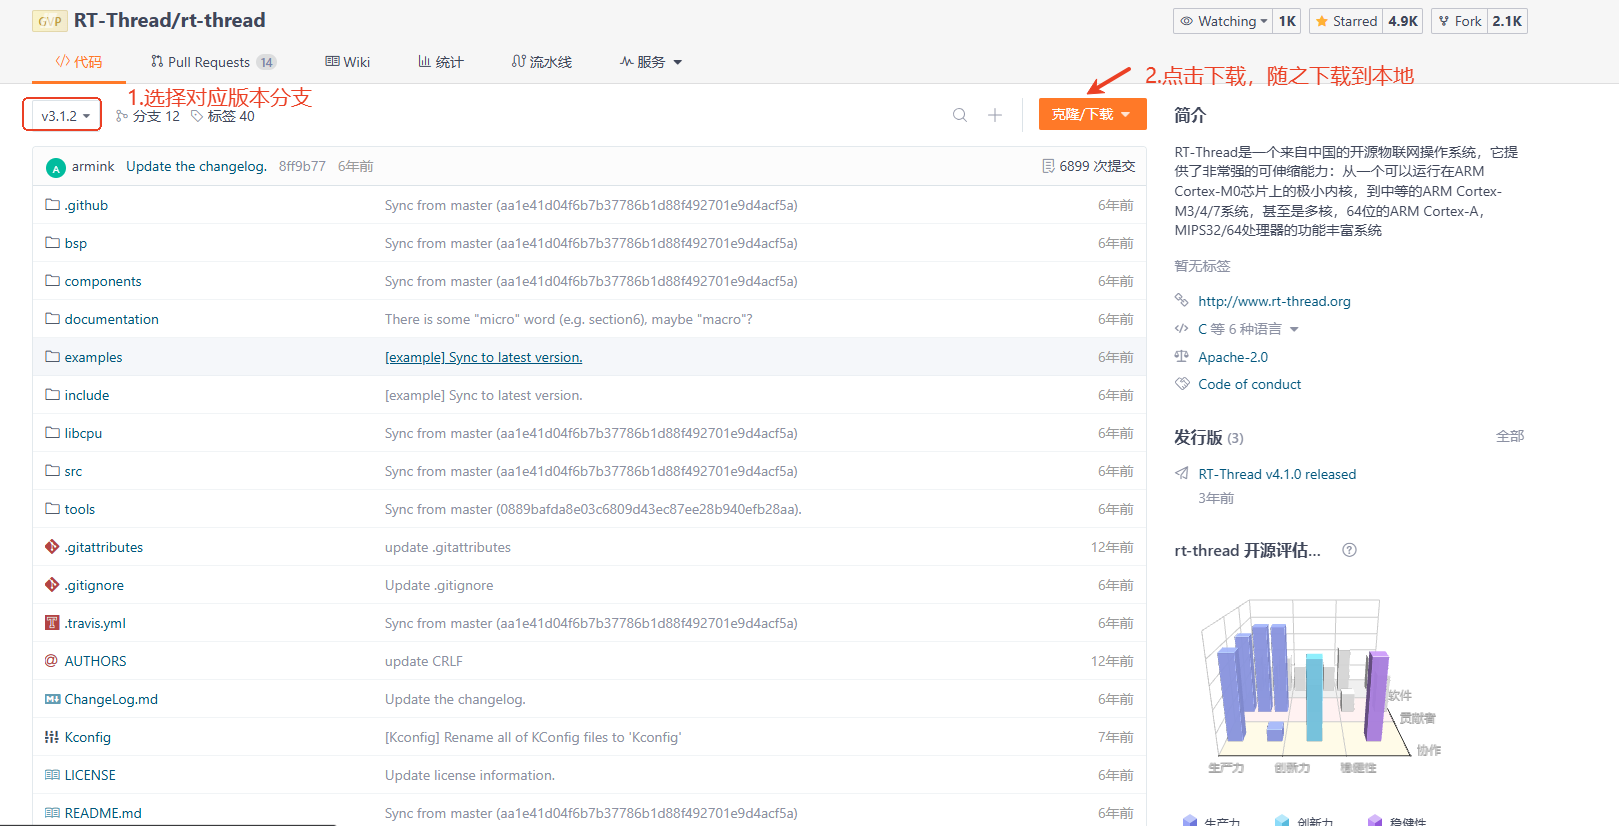Click the plus add-file icon
This screenshot has width=1619, height=826.
coord(995,115)
